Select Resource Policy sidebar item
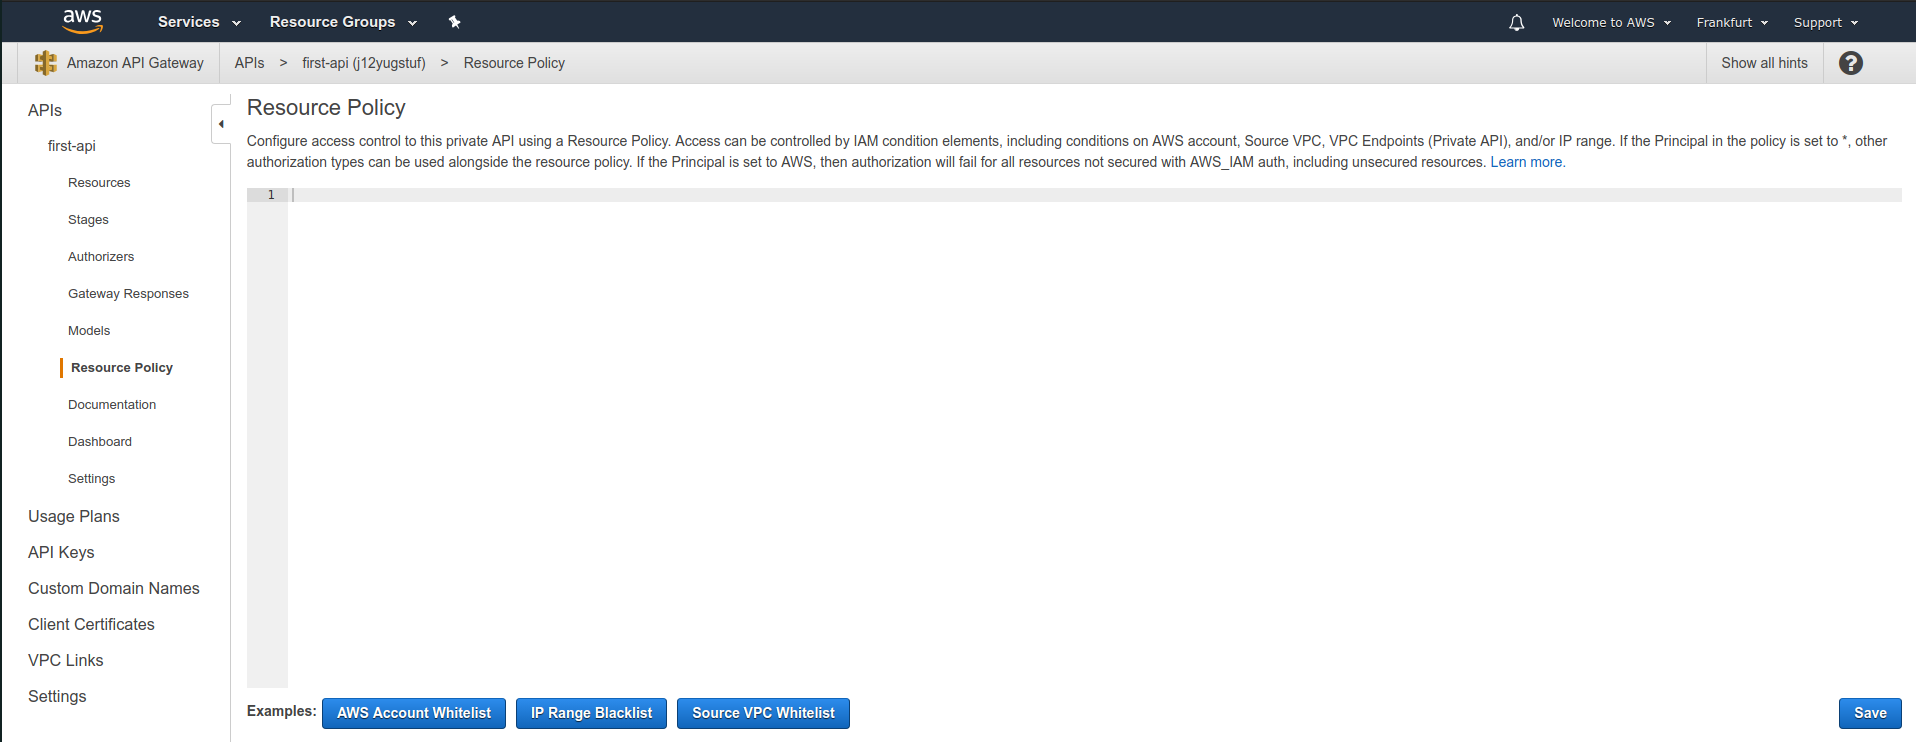This screenshot has width=1916, height=742. tap(122, 368)
